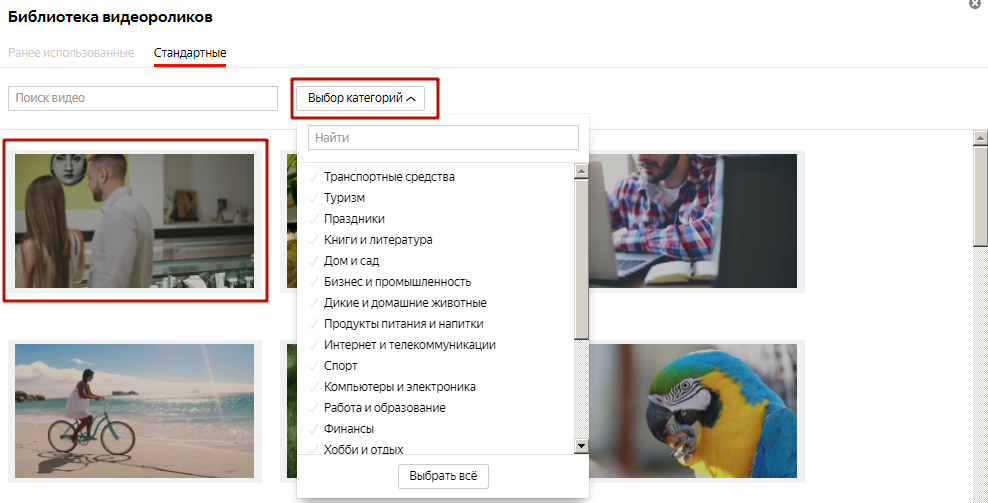
Task: Click the Поиск видео search field
Action: tap(143, 98)
